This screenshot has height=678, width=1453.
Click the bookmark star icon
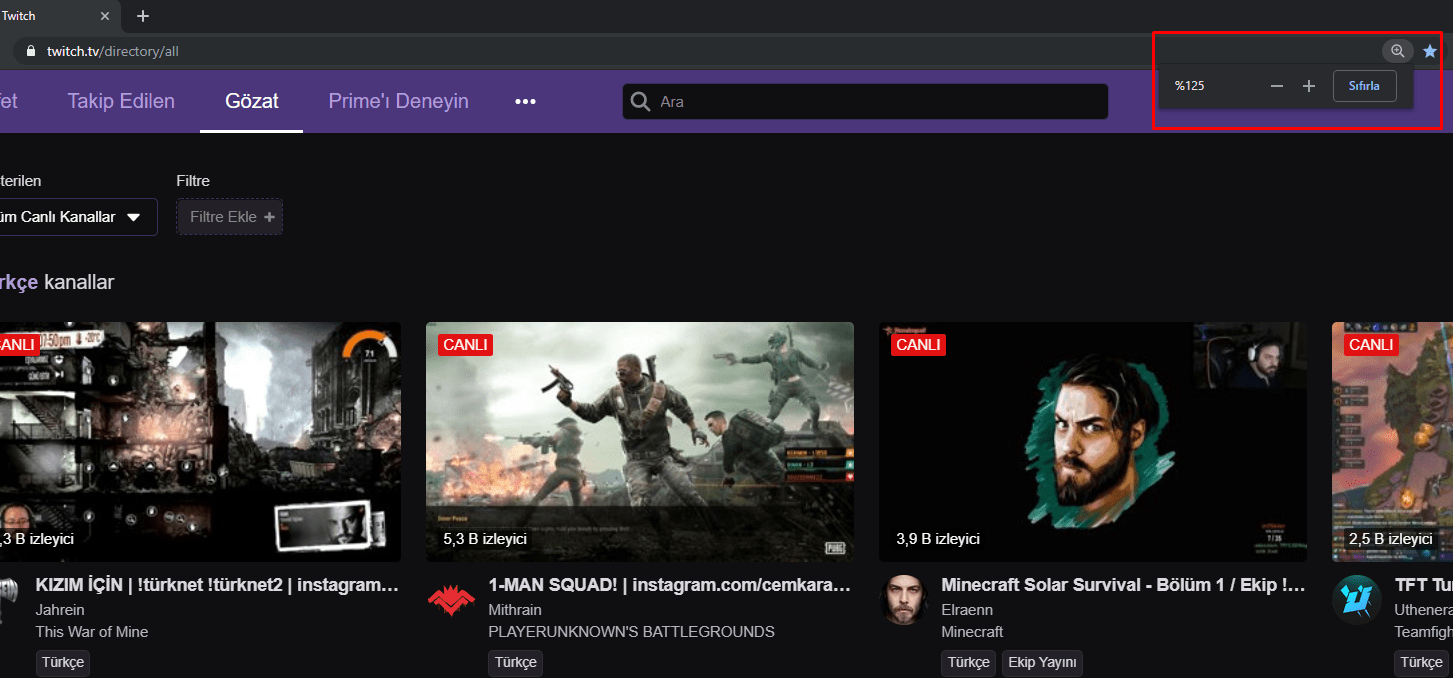(1430, 51)
